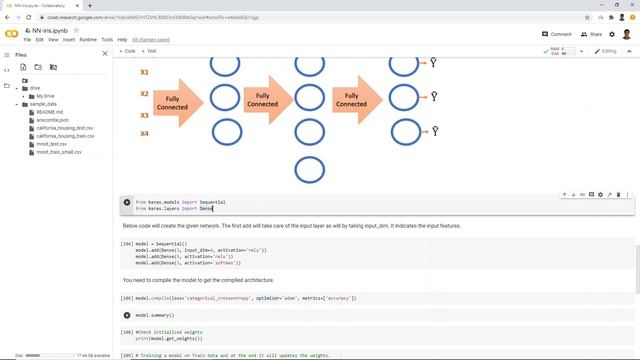Open the Runtime menu
The width and height of the screenshot is (640, 360).
click(88, 40)
